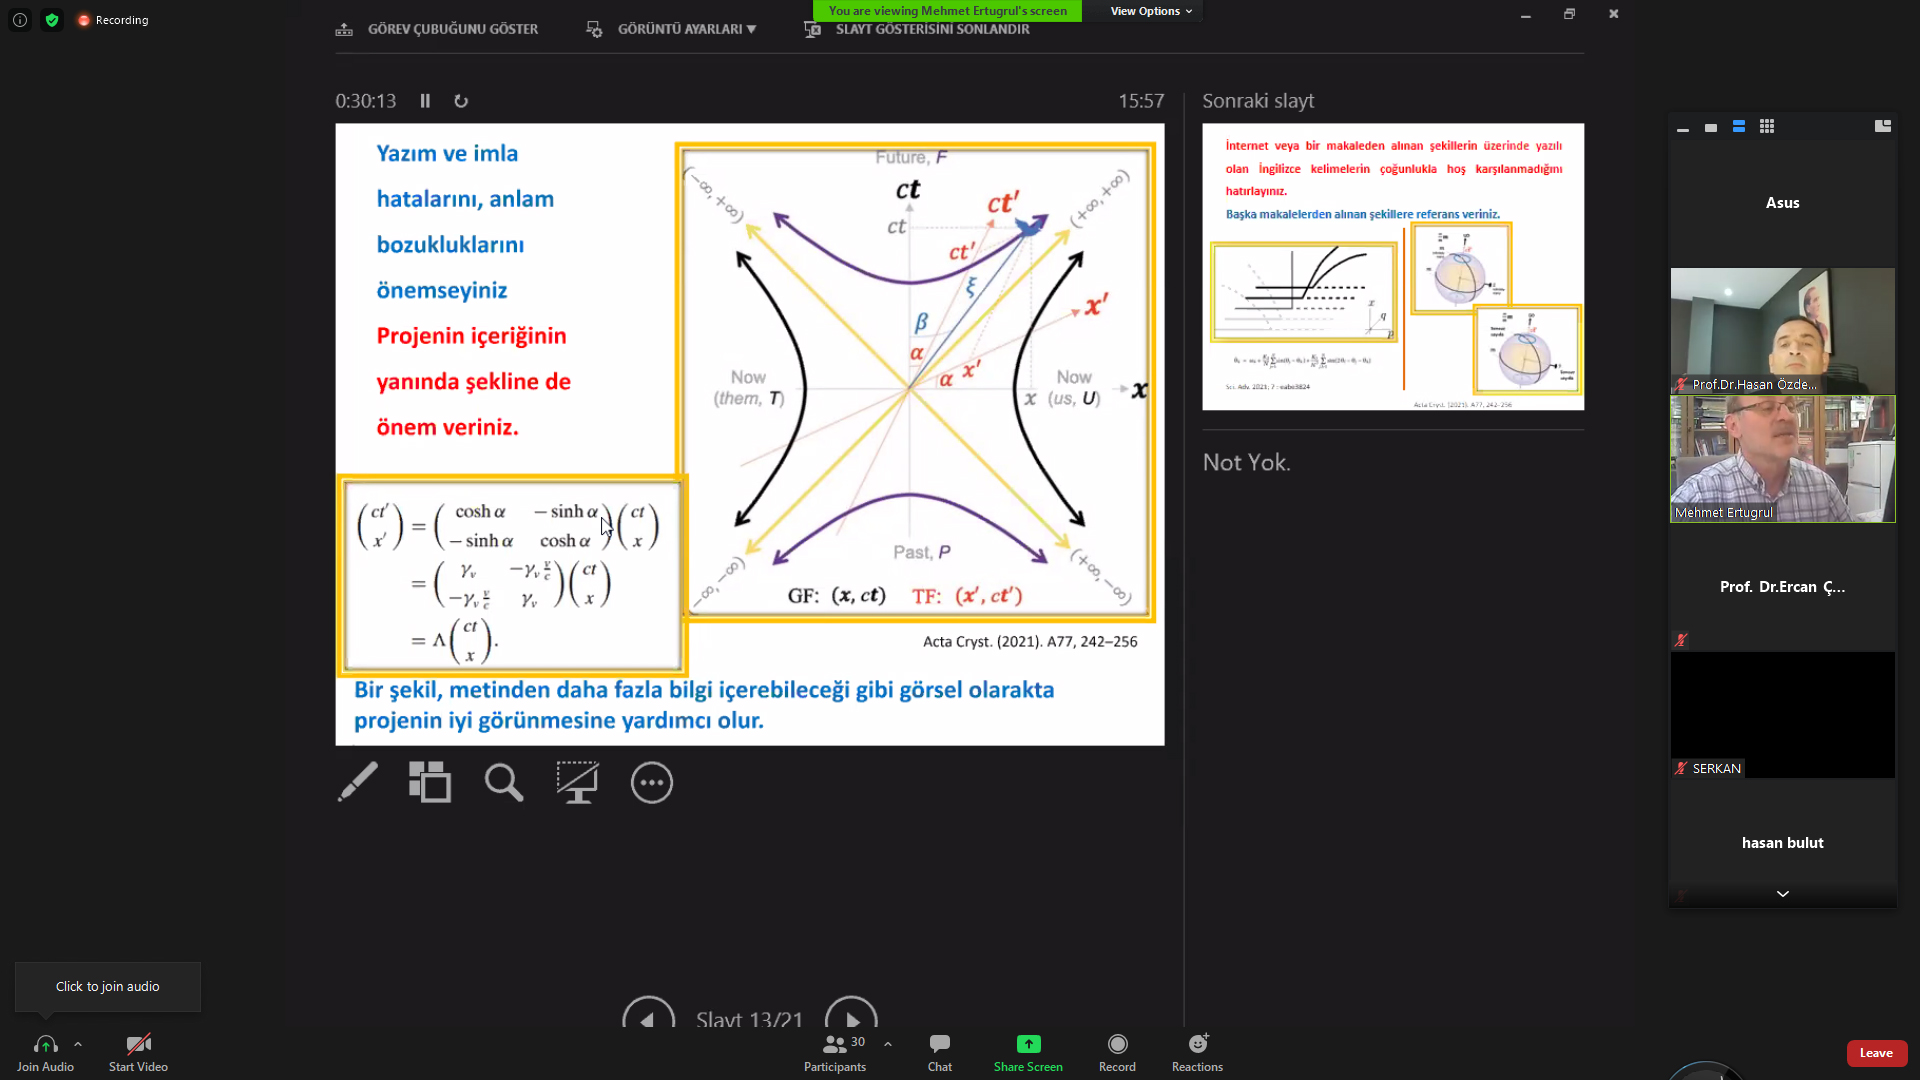The height and width of the screenshot is (1080, 1920).
Task: Click the green Share Screen button
Action: click(1028, 1052)
